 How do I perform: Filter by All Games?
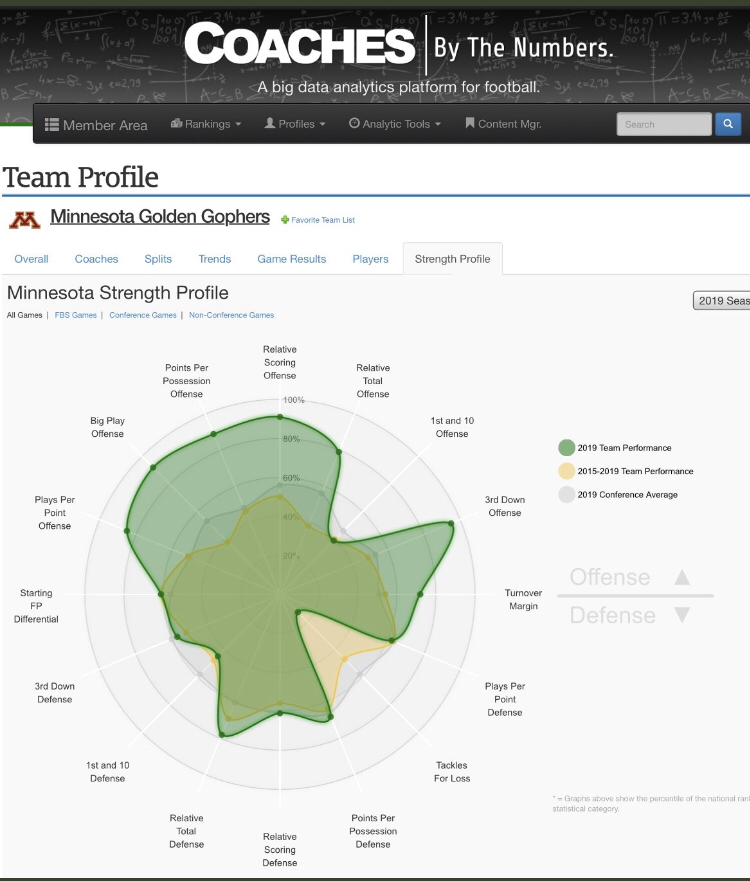point(24,315)
